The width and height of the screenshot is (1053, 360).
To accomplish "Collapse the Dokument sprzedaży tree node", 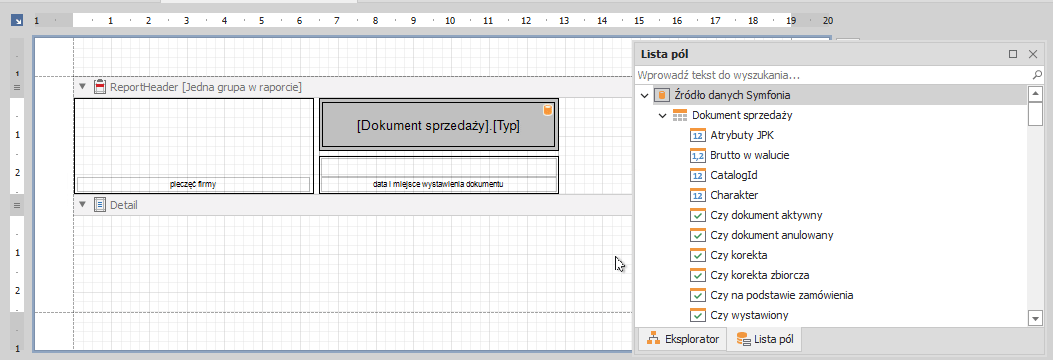I will [x=663, y=116].
